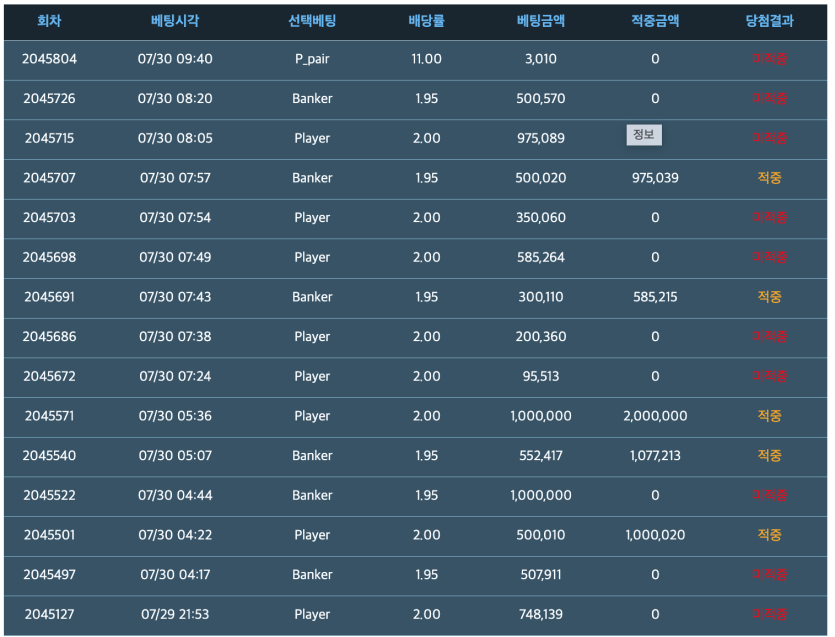Click bet amount 500,570
This screenshot has height=637, width=835.
pyautogui.click(x=541, y=99)
